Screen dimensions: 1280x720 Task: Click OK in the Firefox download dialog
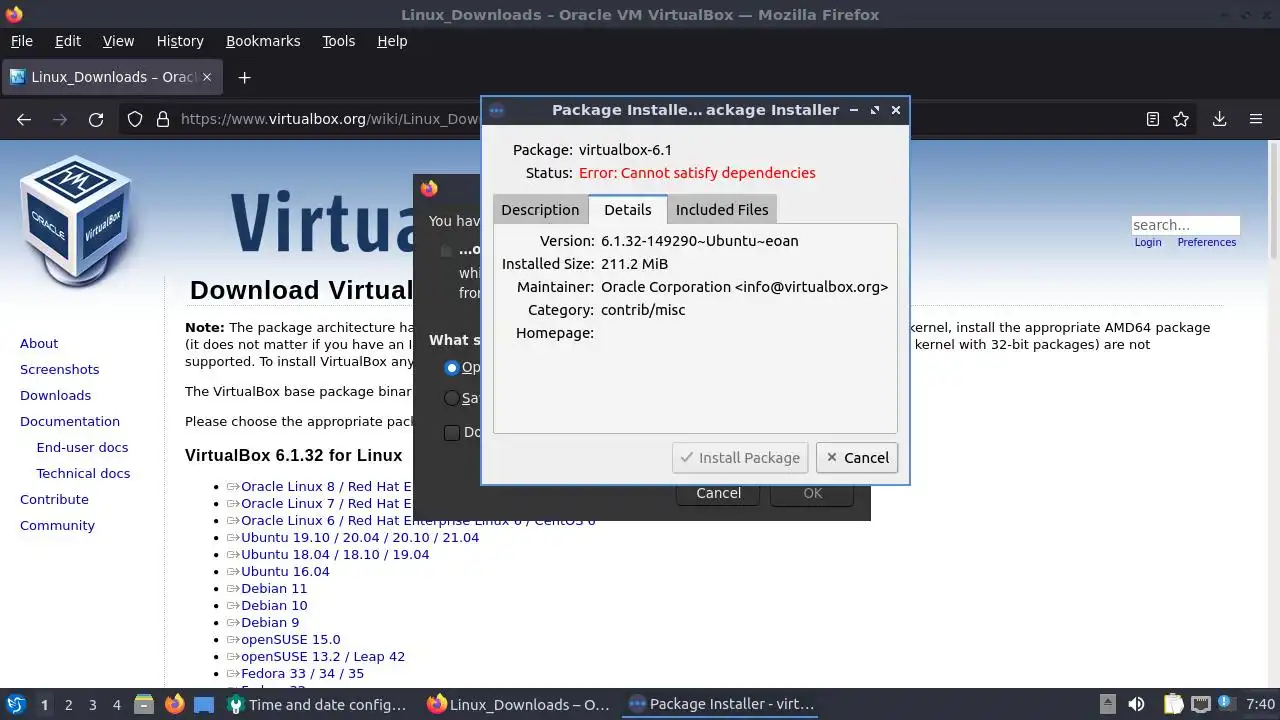click(x=812, y=493)
